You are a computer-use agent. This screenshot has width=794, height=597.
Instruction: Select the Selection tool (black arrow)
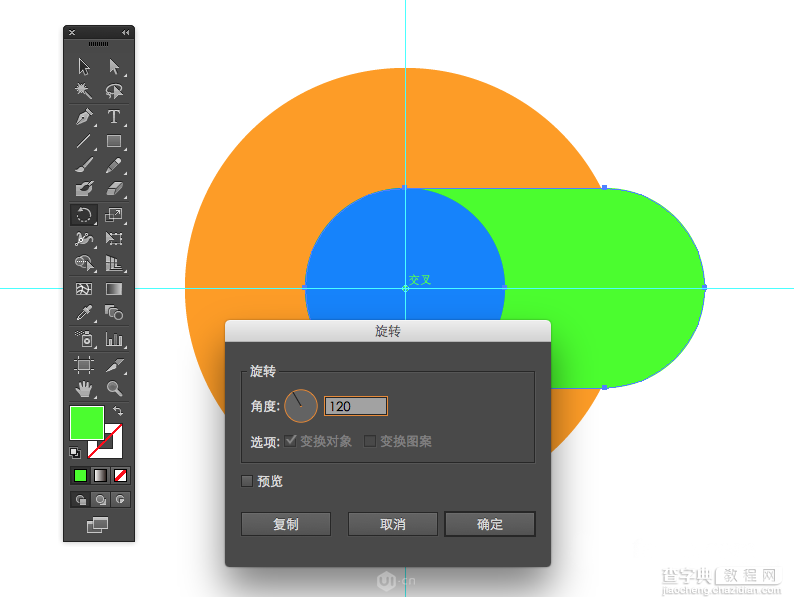click(x=84, y=66)
